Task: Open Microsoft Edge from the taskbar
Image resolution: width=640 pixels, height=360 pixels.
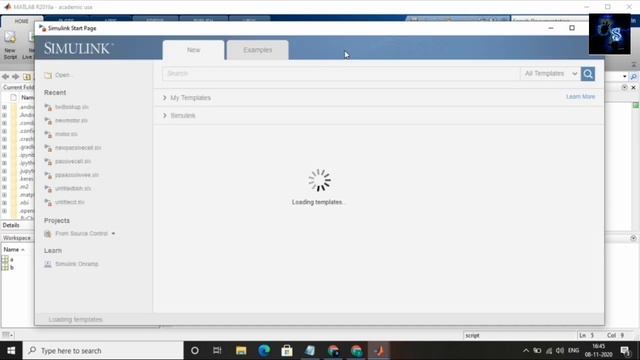Action: [264, 351]
